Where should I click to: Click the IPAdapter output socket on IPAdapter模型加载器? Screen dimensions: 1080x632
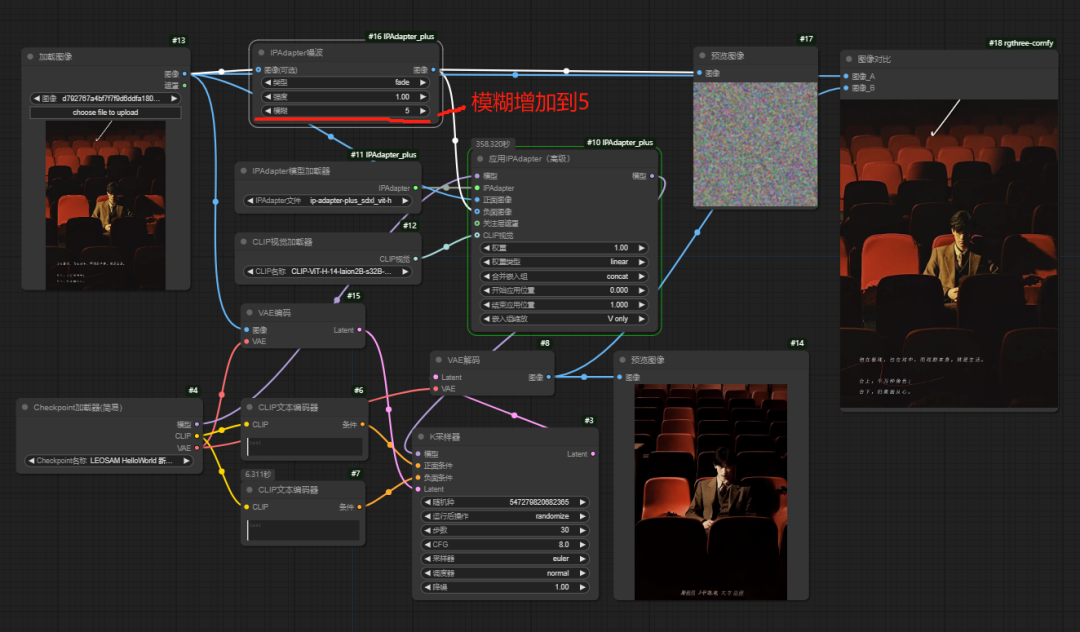415,188
